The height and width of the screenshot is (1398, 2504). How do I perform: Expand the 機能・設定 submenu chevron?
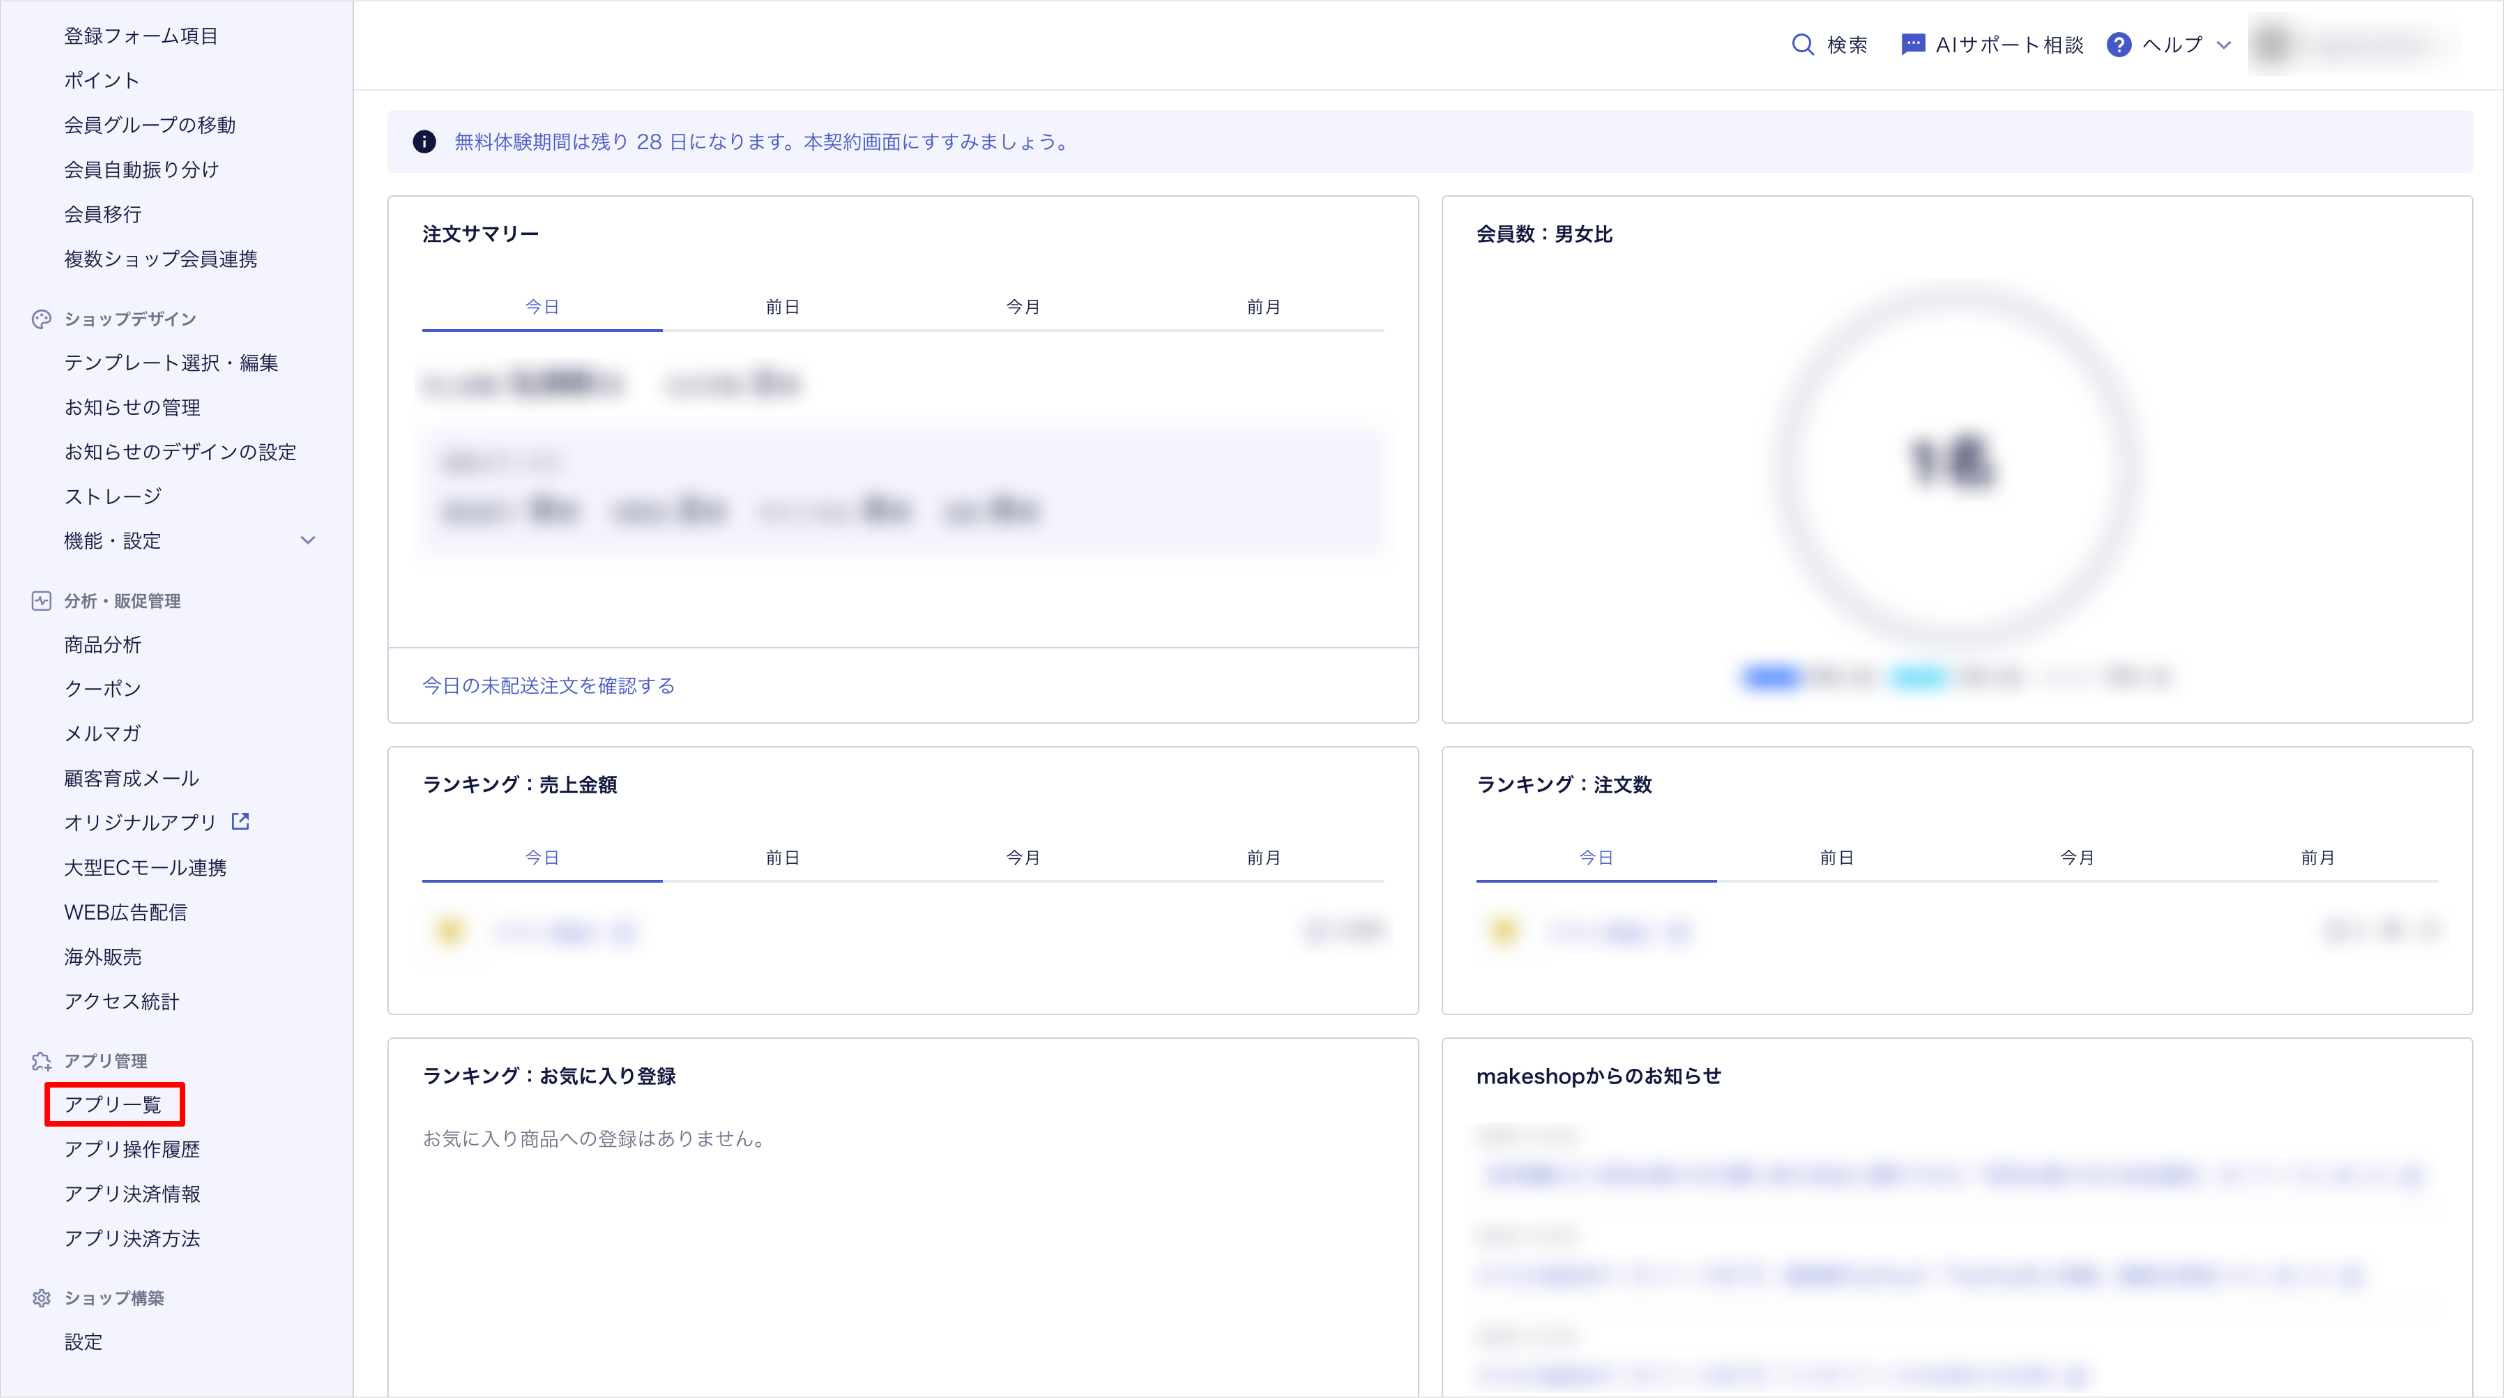click(x=308, y=541)
